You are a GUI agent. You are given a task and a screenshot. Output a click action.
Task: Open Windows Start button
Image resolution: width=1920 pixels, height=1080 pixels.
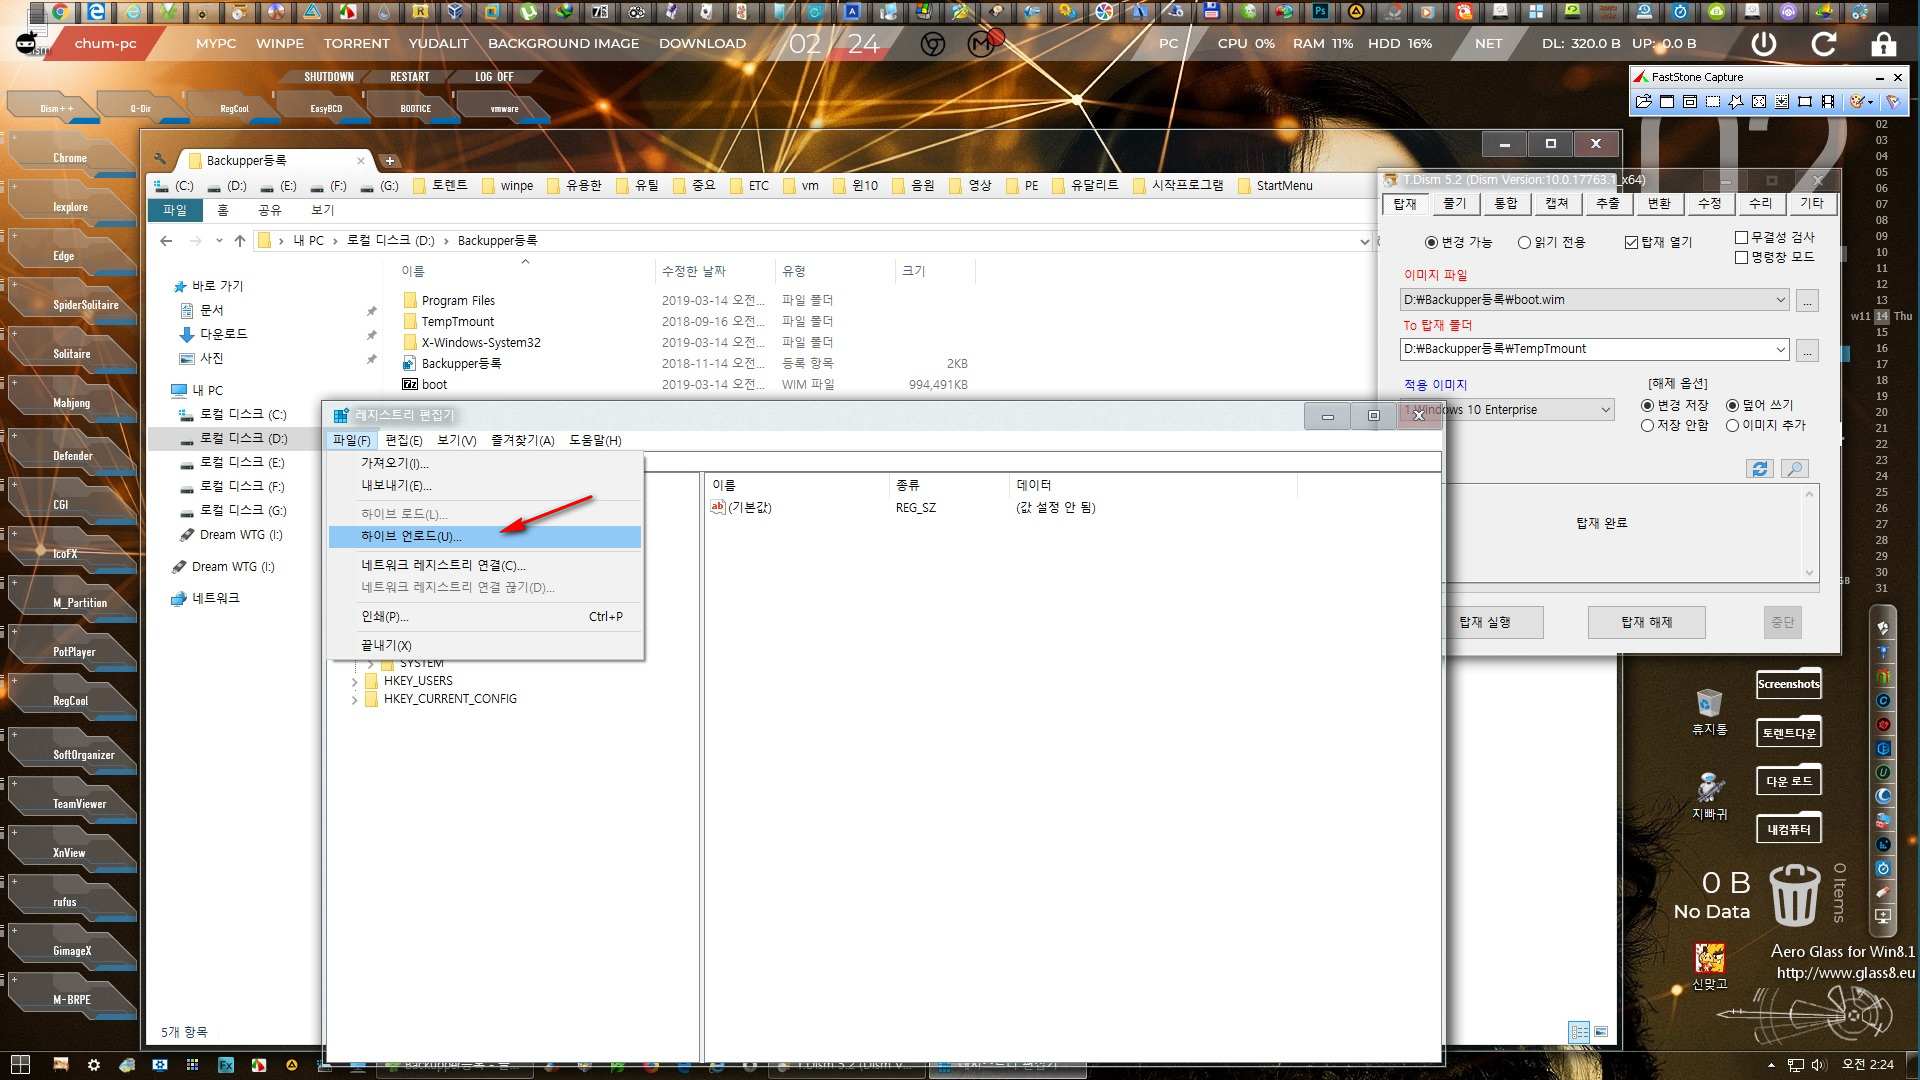tap(20, 1064)
